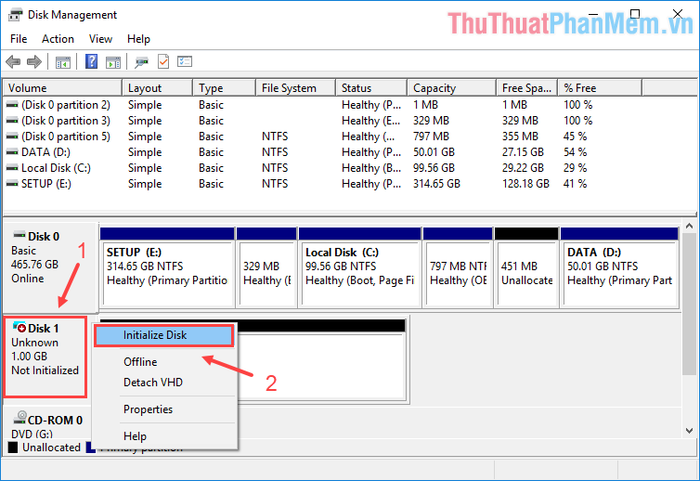Viewport: 700px width, 481px height.
Task: Click the blue Help question mark icon
Action: coord(92,62)
